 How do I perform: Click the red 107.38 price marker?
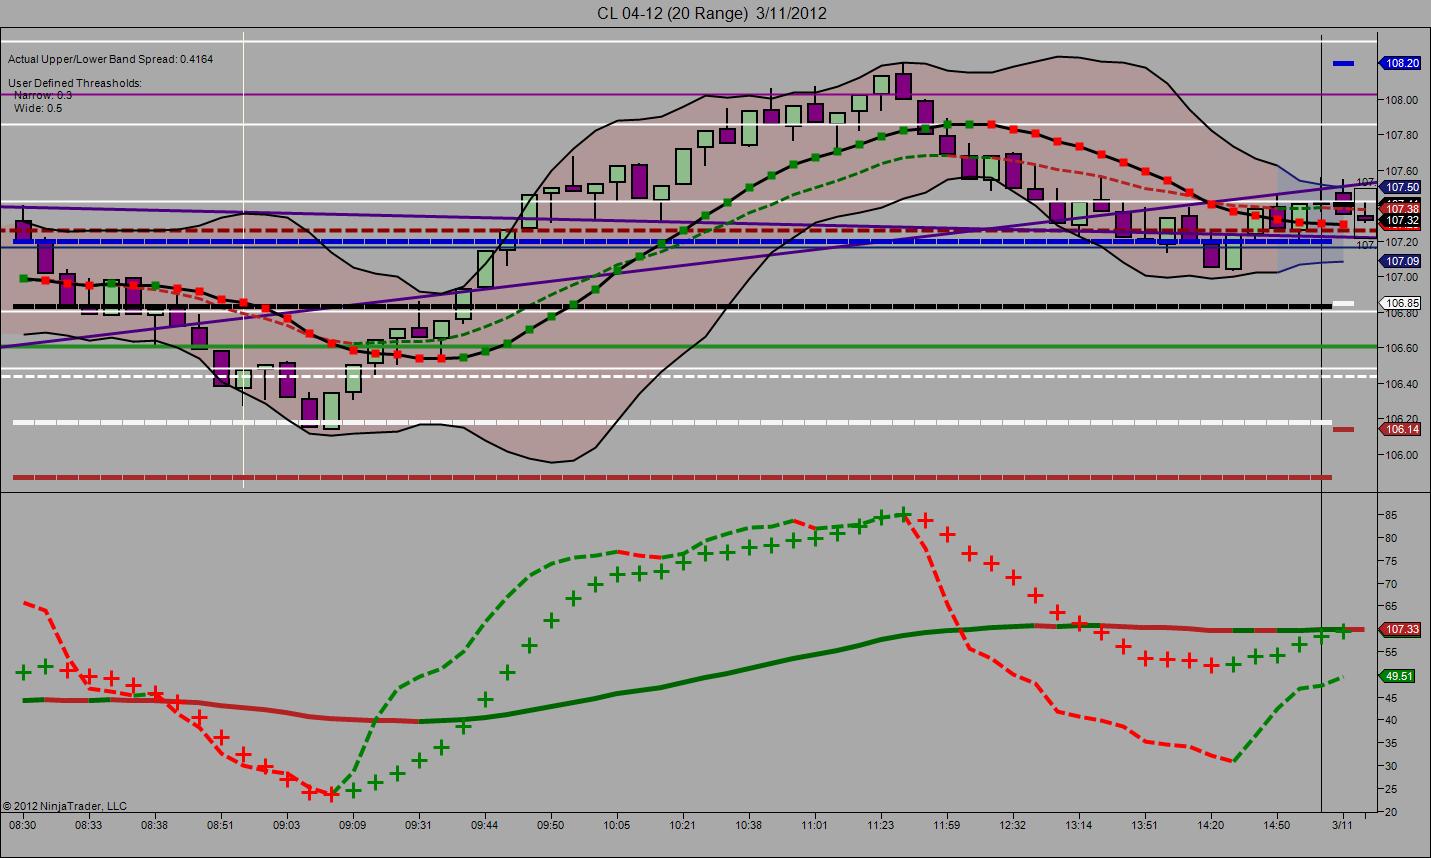1401,208
